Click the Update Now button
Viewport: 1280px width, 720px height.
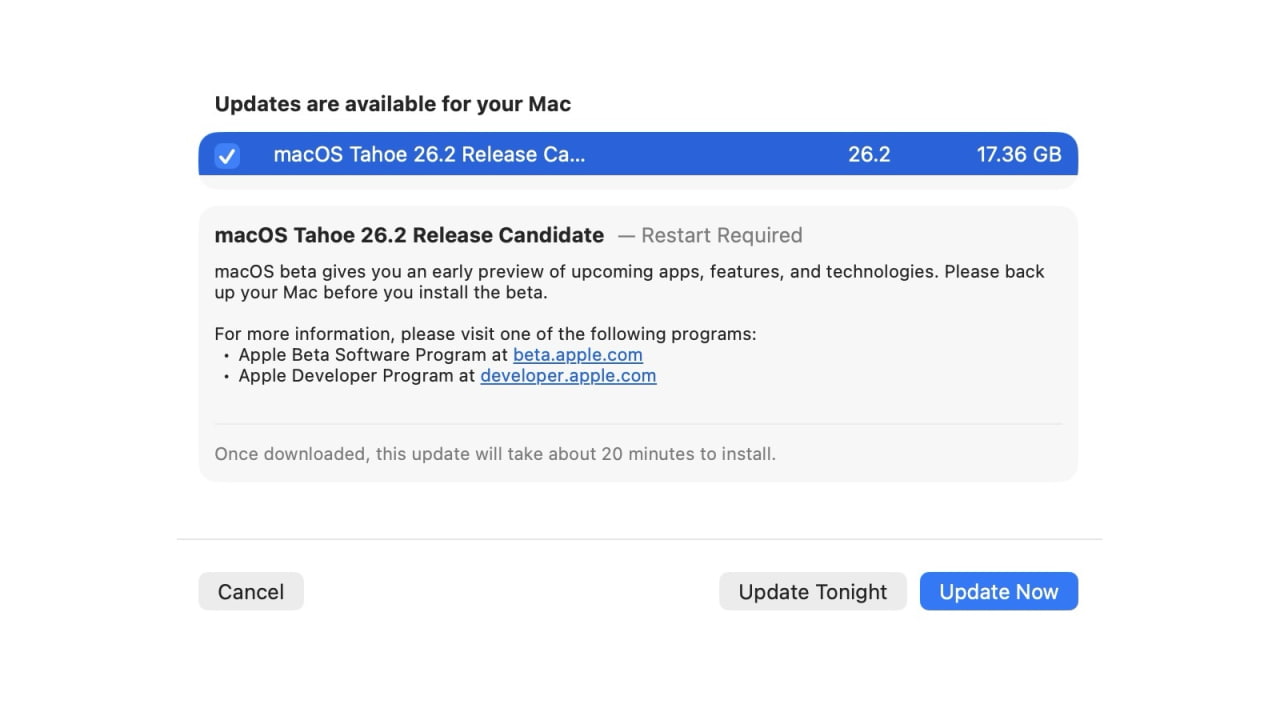pos(998,591)
